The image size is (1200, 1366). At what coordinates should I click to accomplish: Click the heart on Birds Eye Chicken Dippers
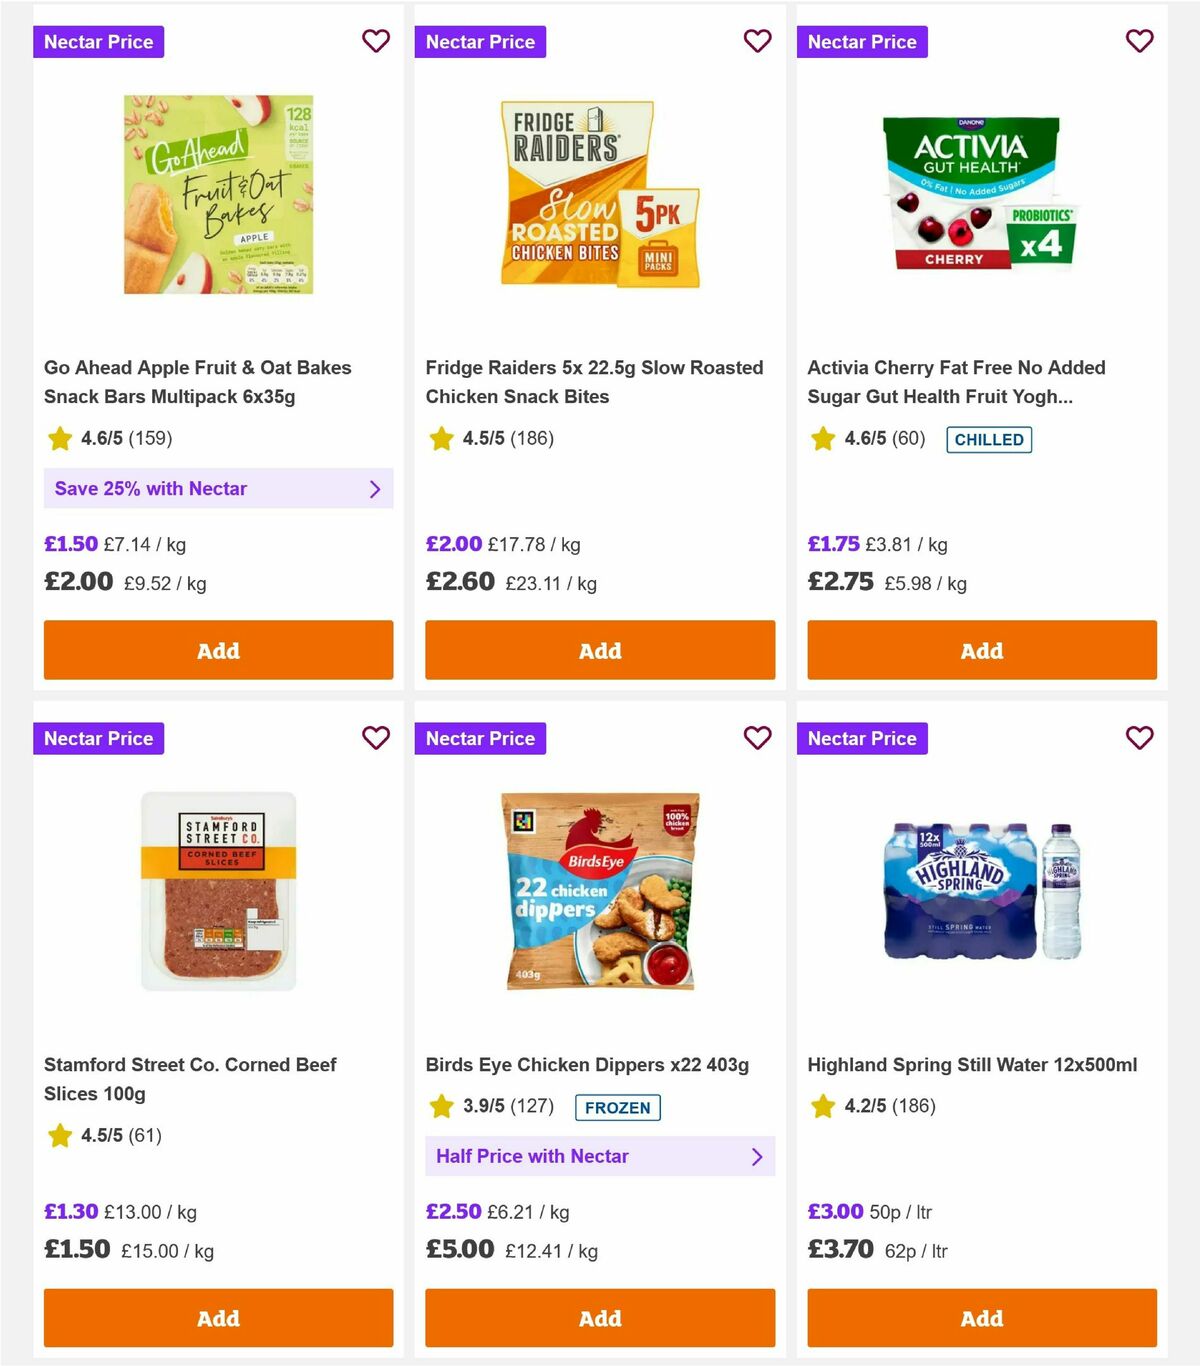pos(758,738)
